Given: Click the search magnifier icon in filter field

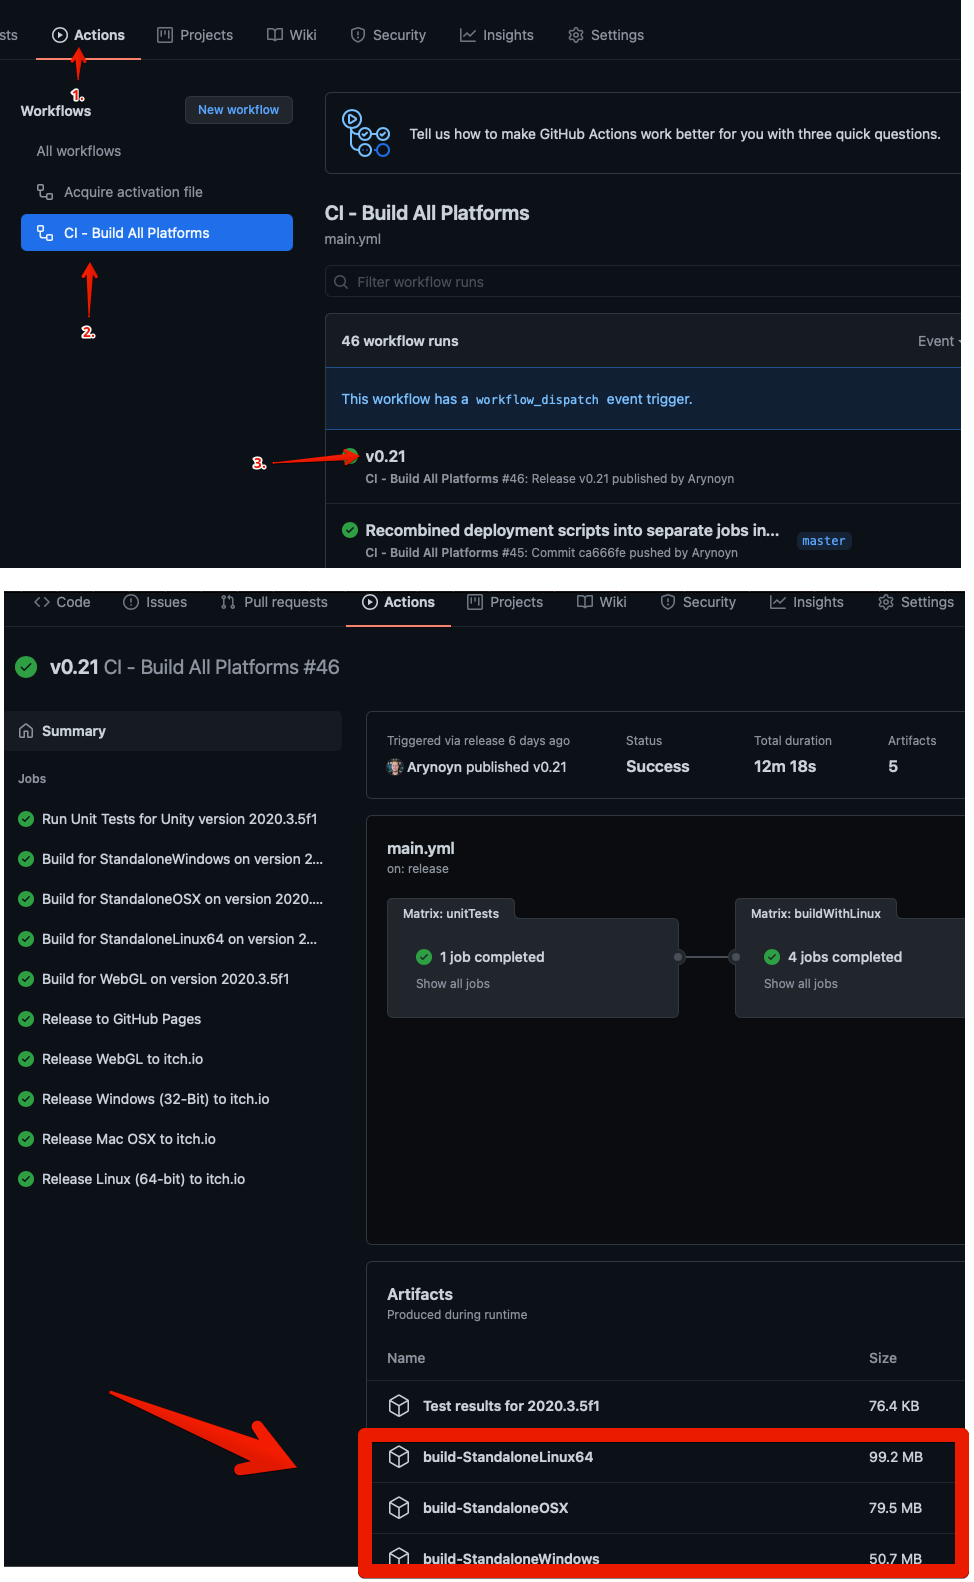Looking at the screenshot, I should point(341,282).
